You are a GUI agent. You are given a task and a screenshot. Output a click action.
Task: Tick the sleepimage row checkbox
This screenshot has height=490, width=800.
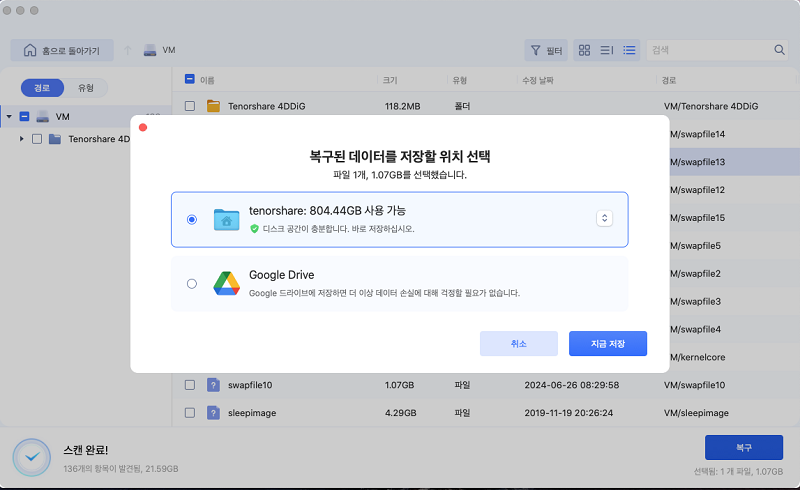[190, 412]
